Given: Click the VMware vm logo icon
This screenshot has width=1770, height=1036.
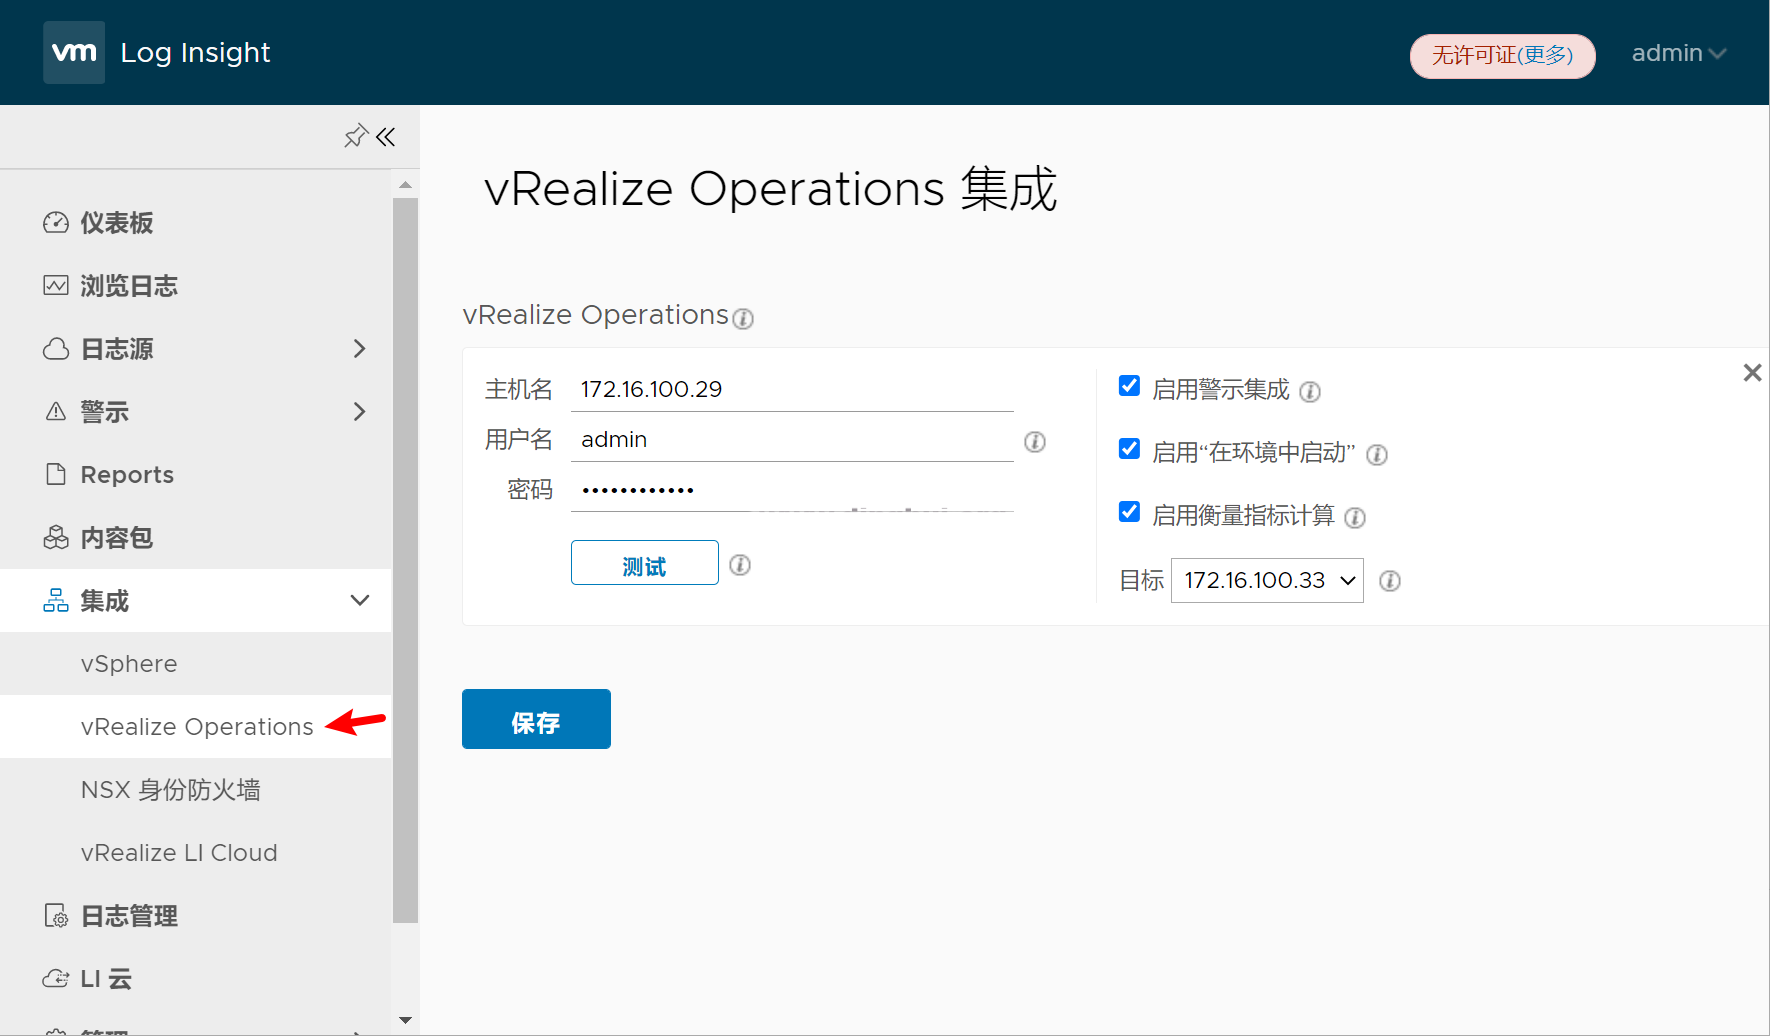Looking at the screenshot, I should (x=74, y=52).
